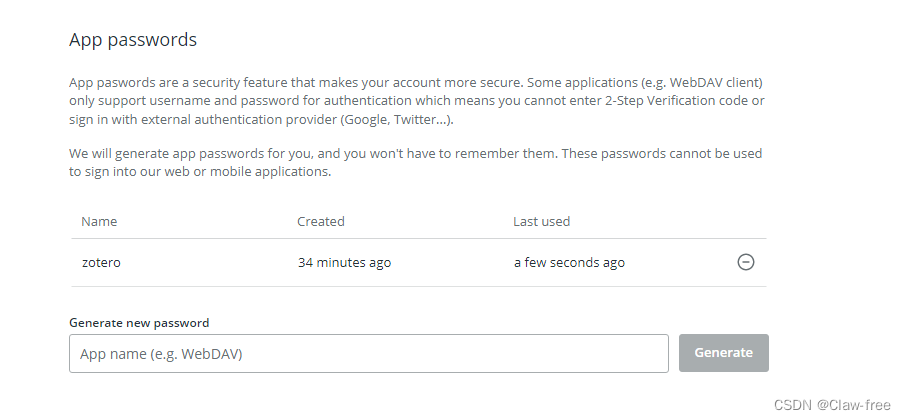Select the Created column header

(x=321, y=221)
